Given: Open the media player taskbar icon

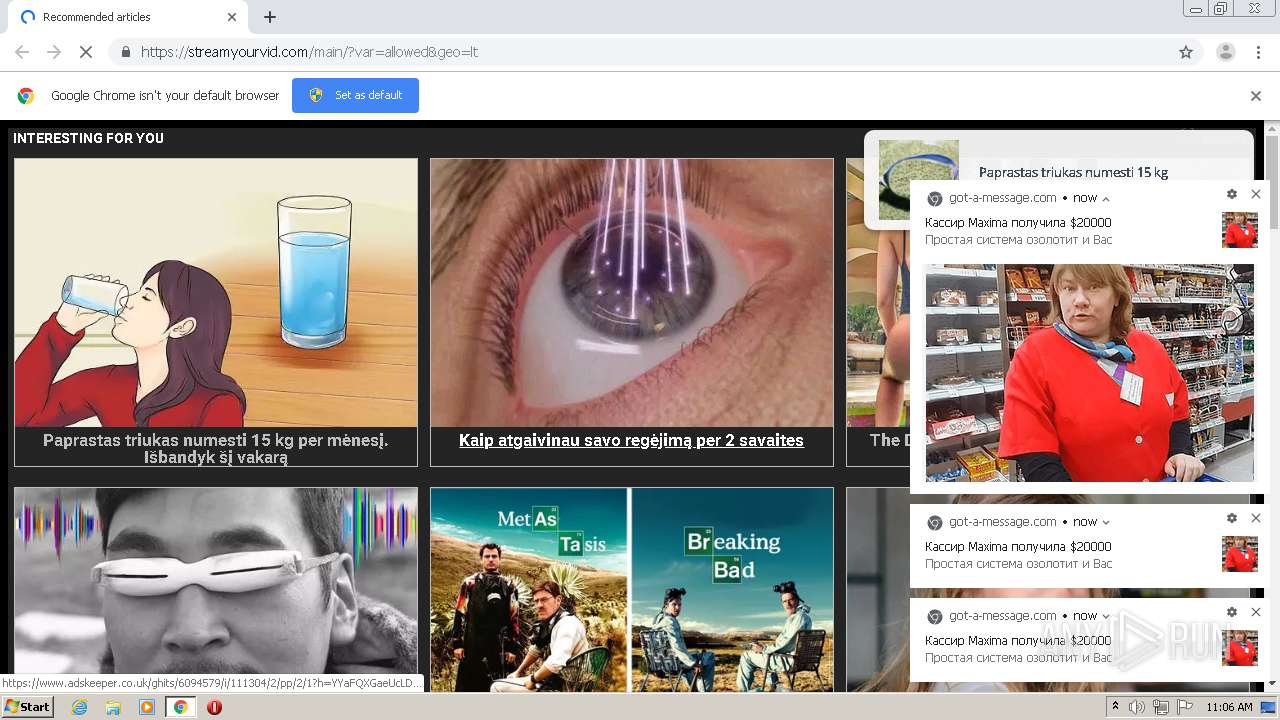Looking at the screenshot, I should click(147, 707).
